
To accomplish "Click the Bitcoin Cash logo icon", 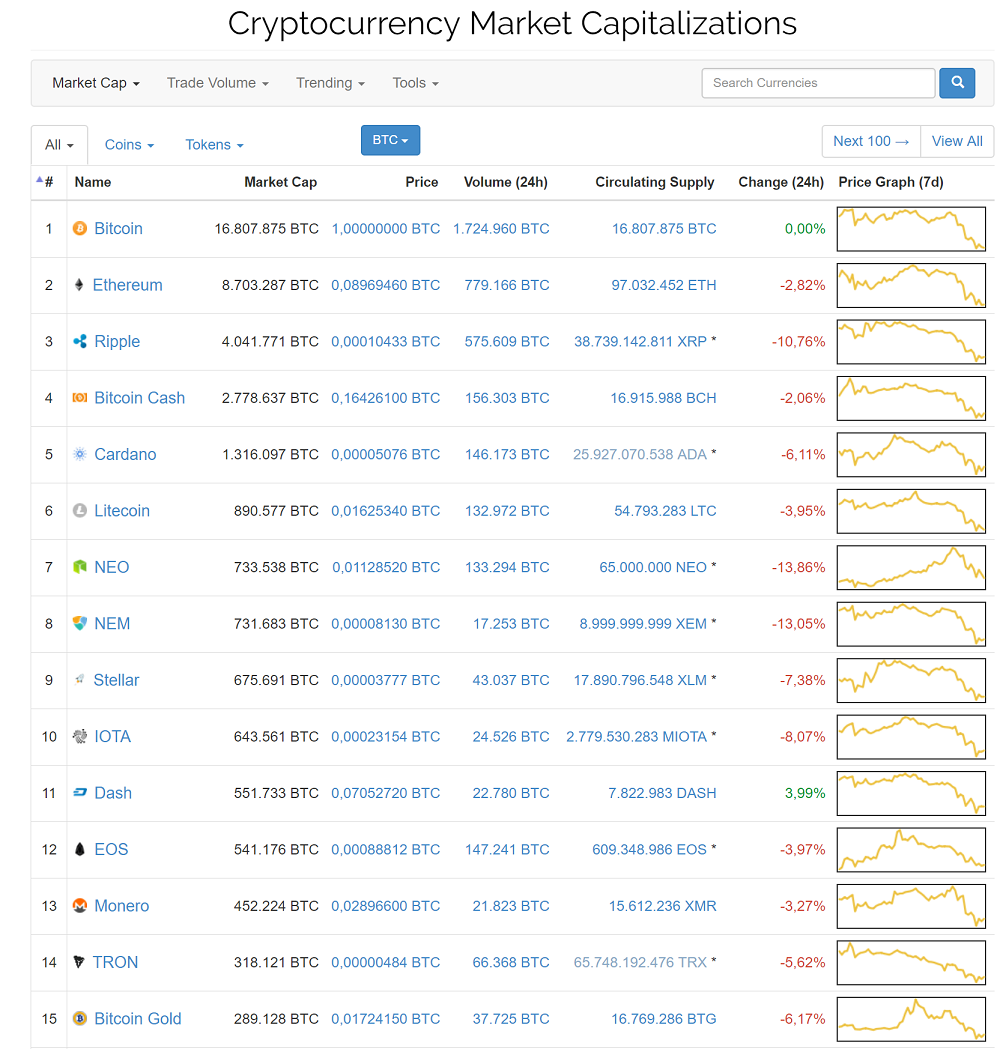I will click(x=80, y=397).
